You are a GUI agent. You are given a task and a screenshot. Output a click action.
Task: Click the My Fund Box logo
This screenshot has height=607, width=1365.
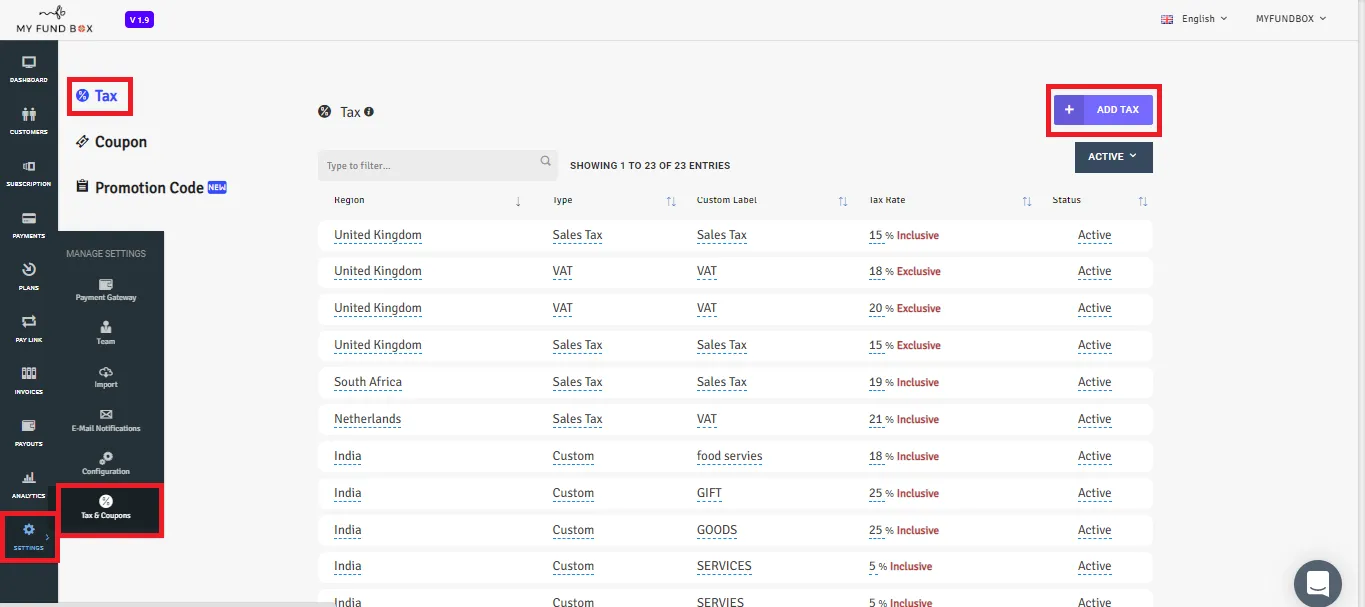coord(55,19)
